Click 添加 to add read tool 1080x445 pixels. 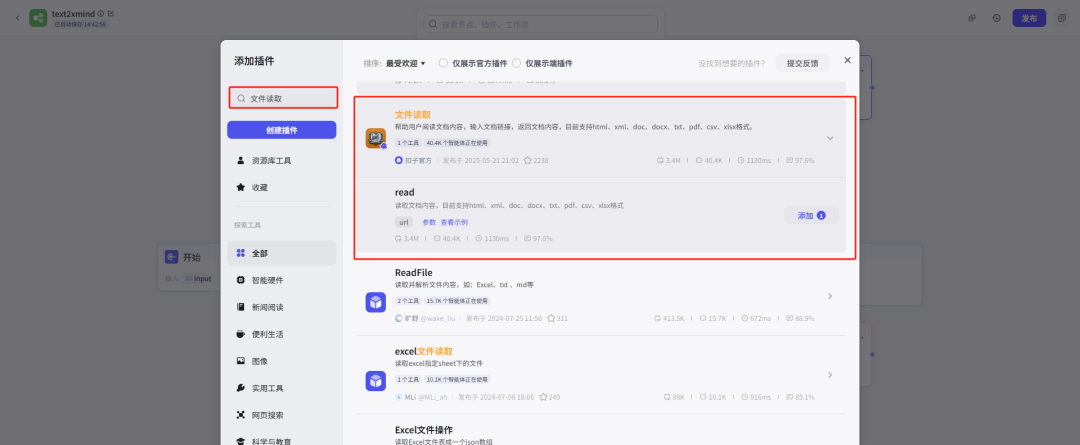(811, 216)
